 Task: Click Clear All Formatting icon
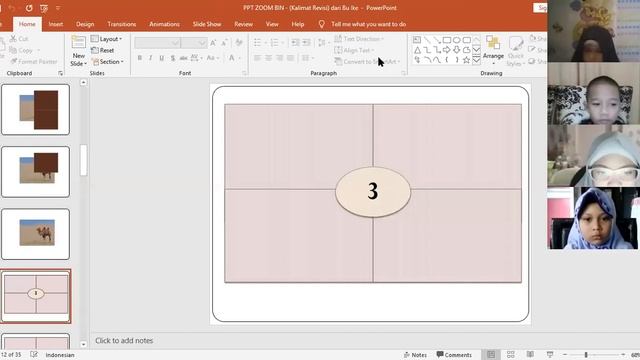point(239,43)
